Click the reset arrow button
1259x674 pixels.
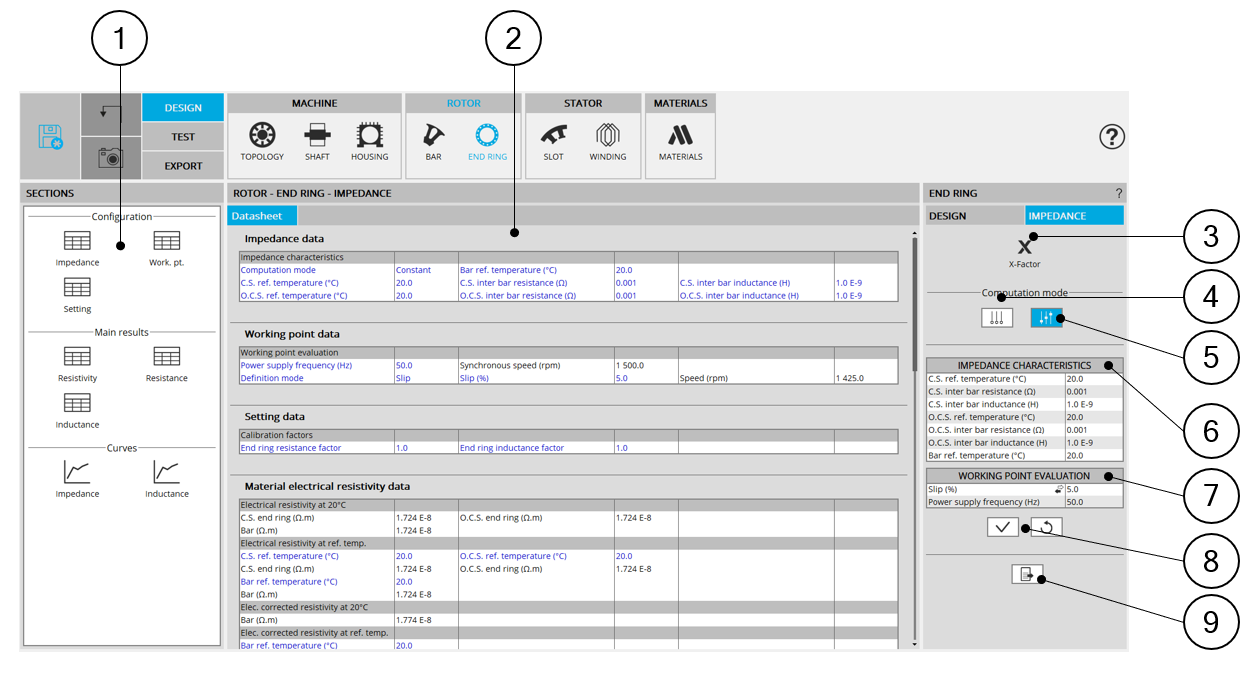pos(1046,527)
